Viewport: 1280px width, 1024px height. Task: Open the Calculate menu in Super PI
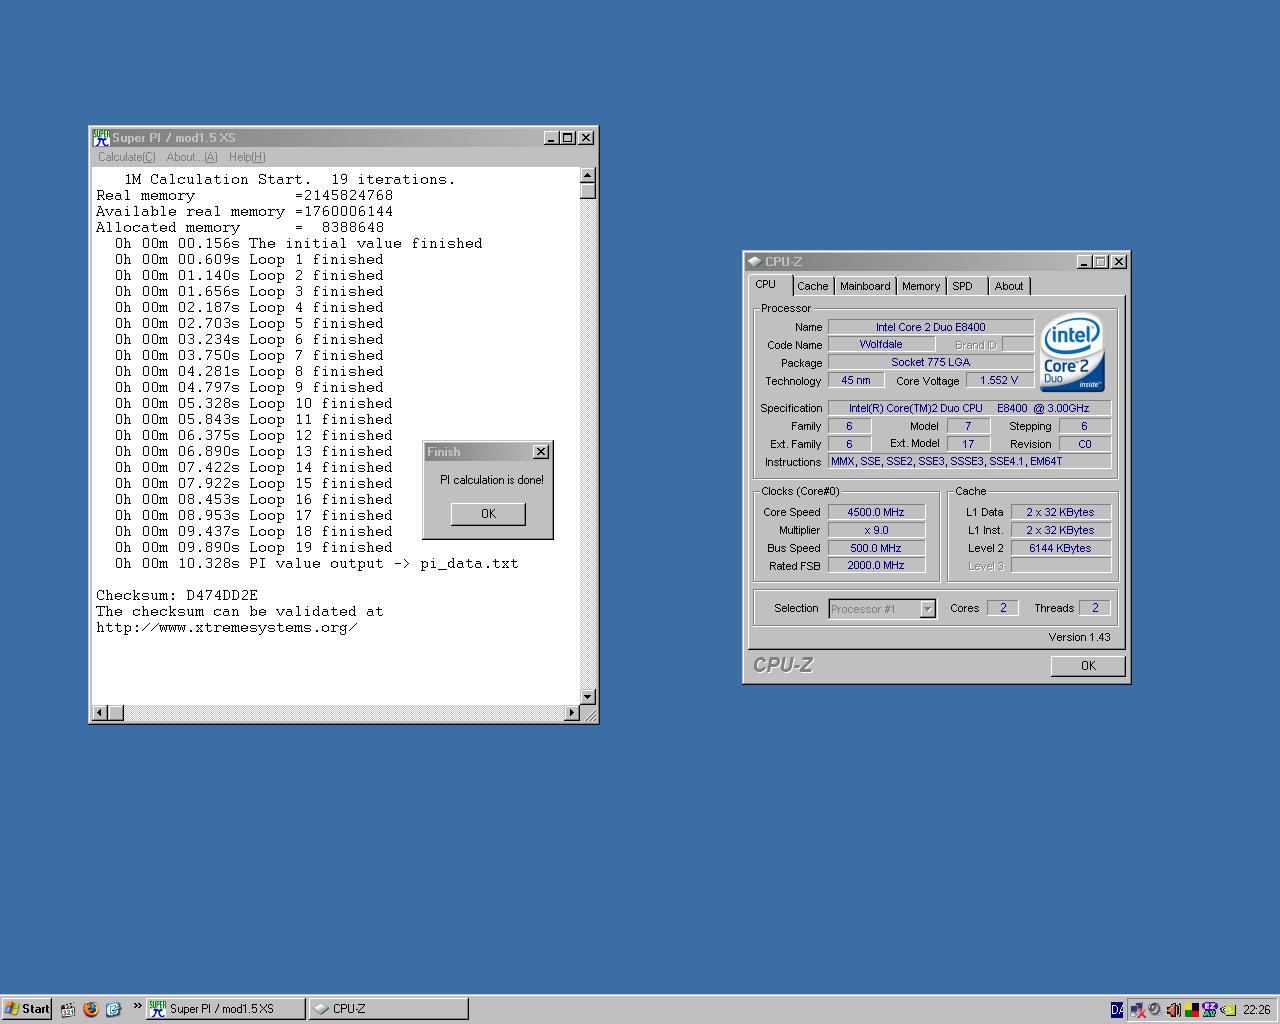(127, 157)
